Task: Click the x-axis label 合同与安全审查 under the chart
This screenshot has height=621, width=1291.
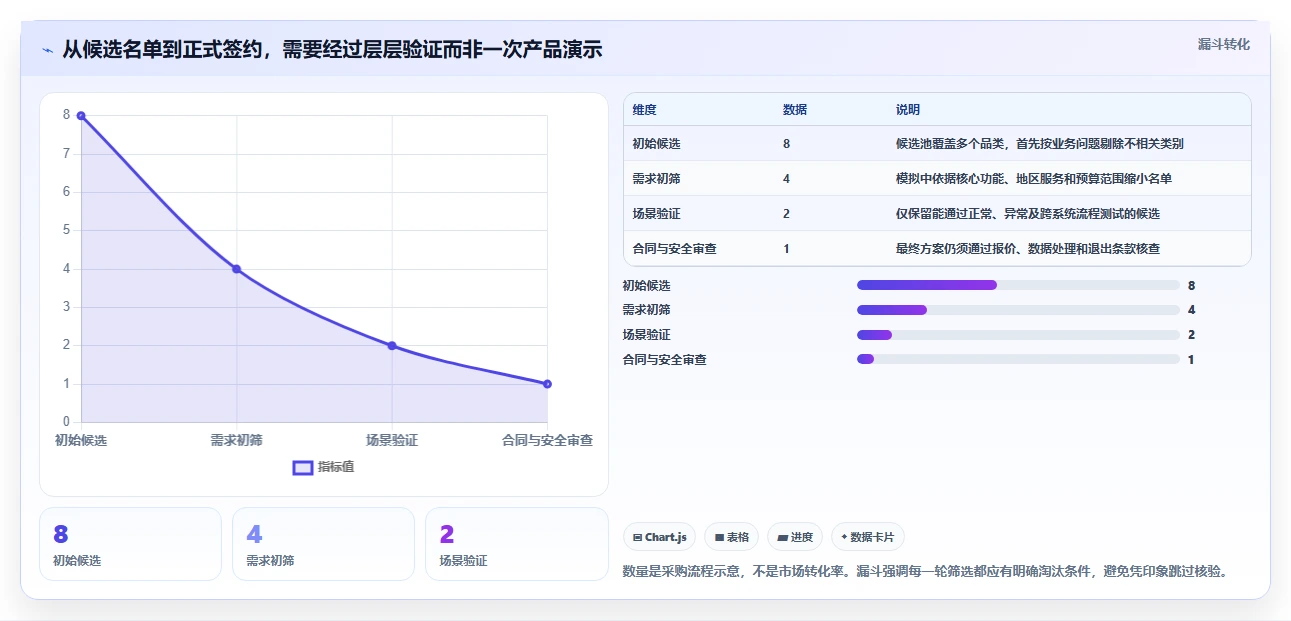Action: click(547, 440)
